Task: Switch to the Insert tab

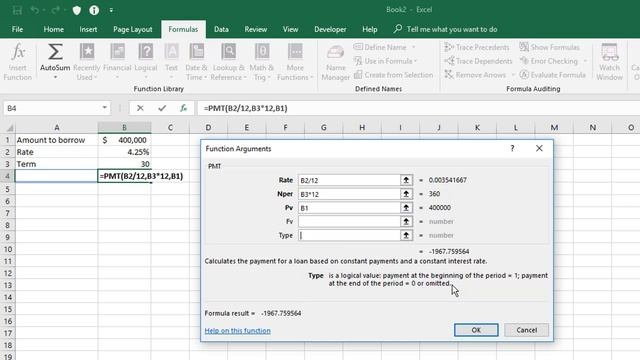Action: click(88, 29)
